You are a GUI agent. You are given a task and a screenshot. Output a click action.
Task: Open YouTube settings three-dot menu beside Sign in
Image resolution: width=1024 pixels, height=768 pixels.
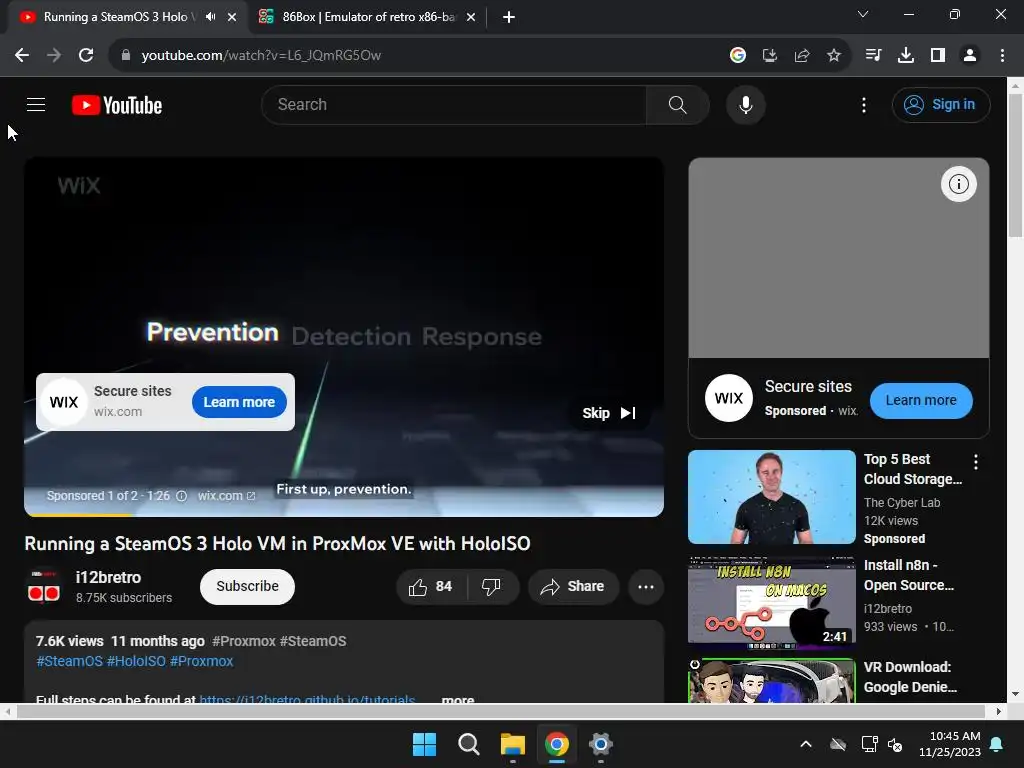tap(863, 105)
